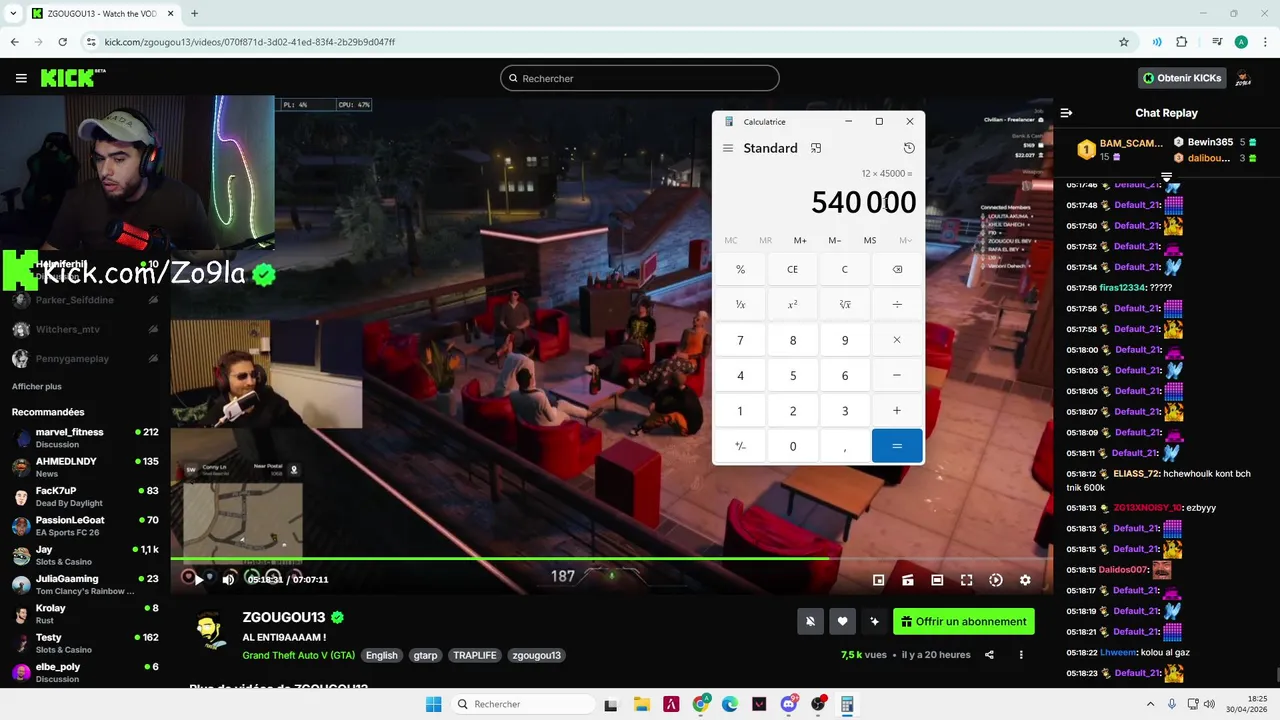Open browser tab search dropdown arrow

14,13
